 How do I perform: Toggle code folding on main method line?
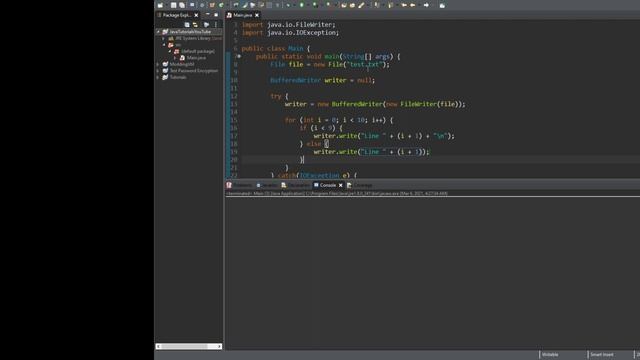pos(239,56)
